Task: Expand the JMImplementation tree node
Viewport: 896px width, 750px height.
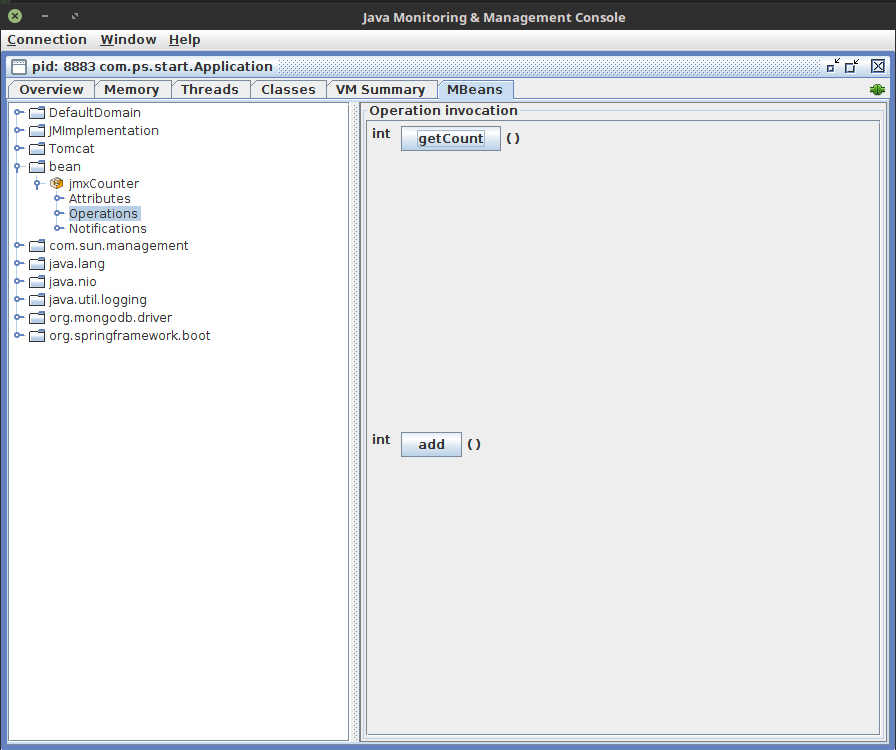Action: (18, 131)
